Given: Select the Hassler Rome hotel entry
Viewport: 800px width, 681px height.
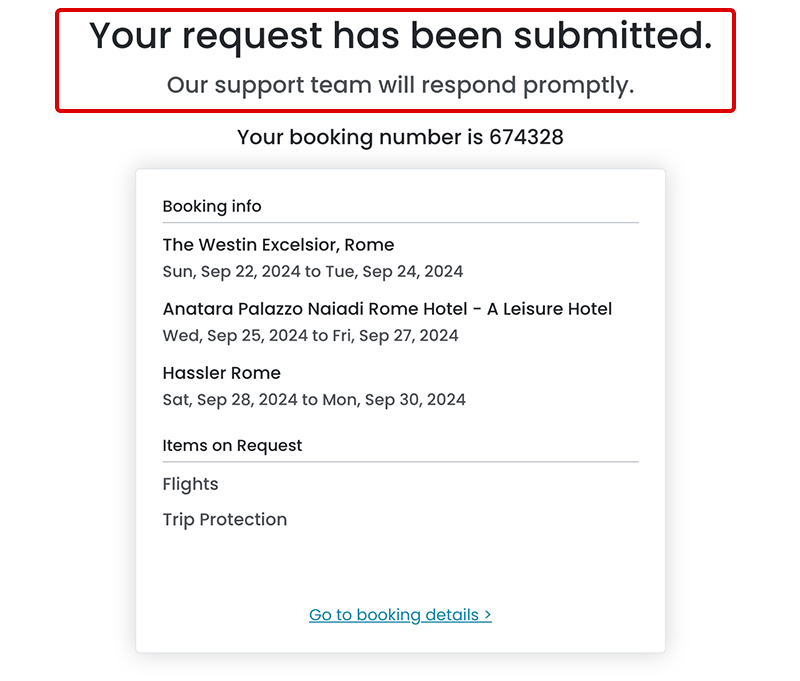Looking at the screenshot, I should 221,373.
